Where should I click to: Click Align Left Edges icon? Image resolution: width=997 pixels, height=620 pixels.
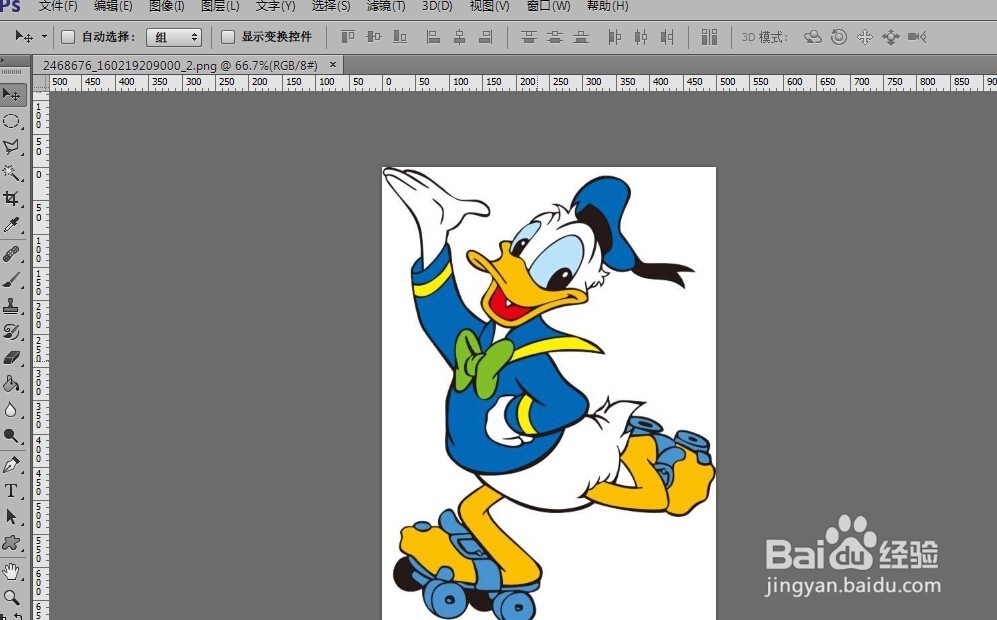[433, 37]
